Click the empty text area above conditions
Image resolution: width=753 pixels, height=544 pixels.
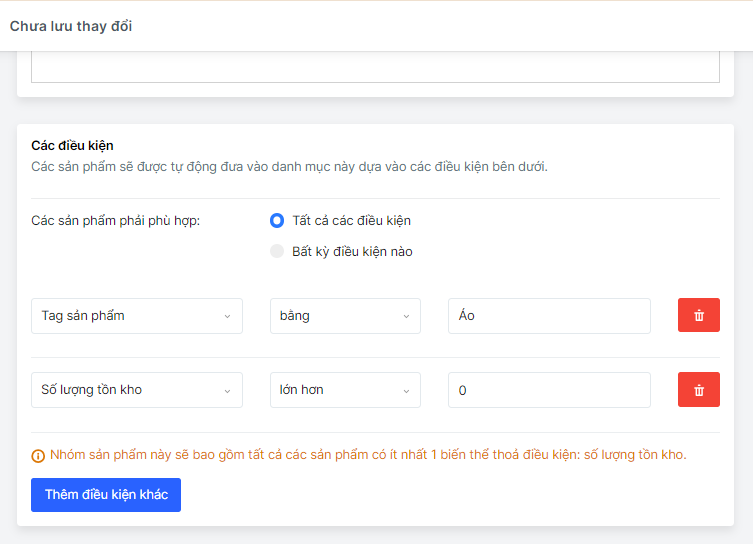(375, 68)
